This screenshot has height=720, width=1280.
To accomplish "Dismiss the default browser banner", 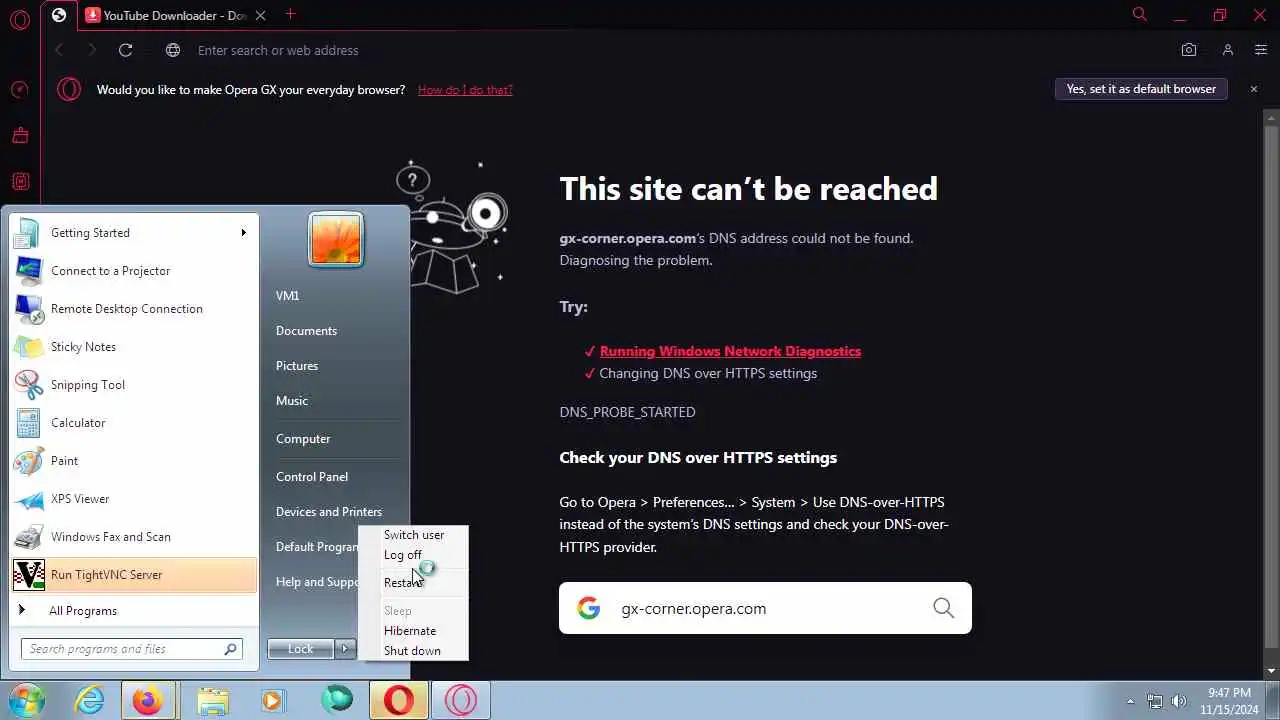I will (x=1253, y=89).
